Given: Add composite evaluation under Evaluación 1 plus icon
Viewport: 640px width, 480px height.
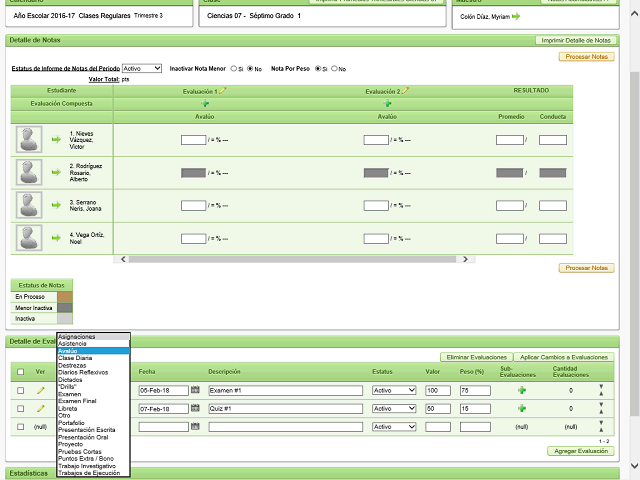Looking at the screenshot, I should coord(205,104).
